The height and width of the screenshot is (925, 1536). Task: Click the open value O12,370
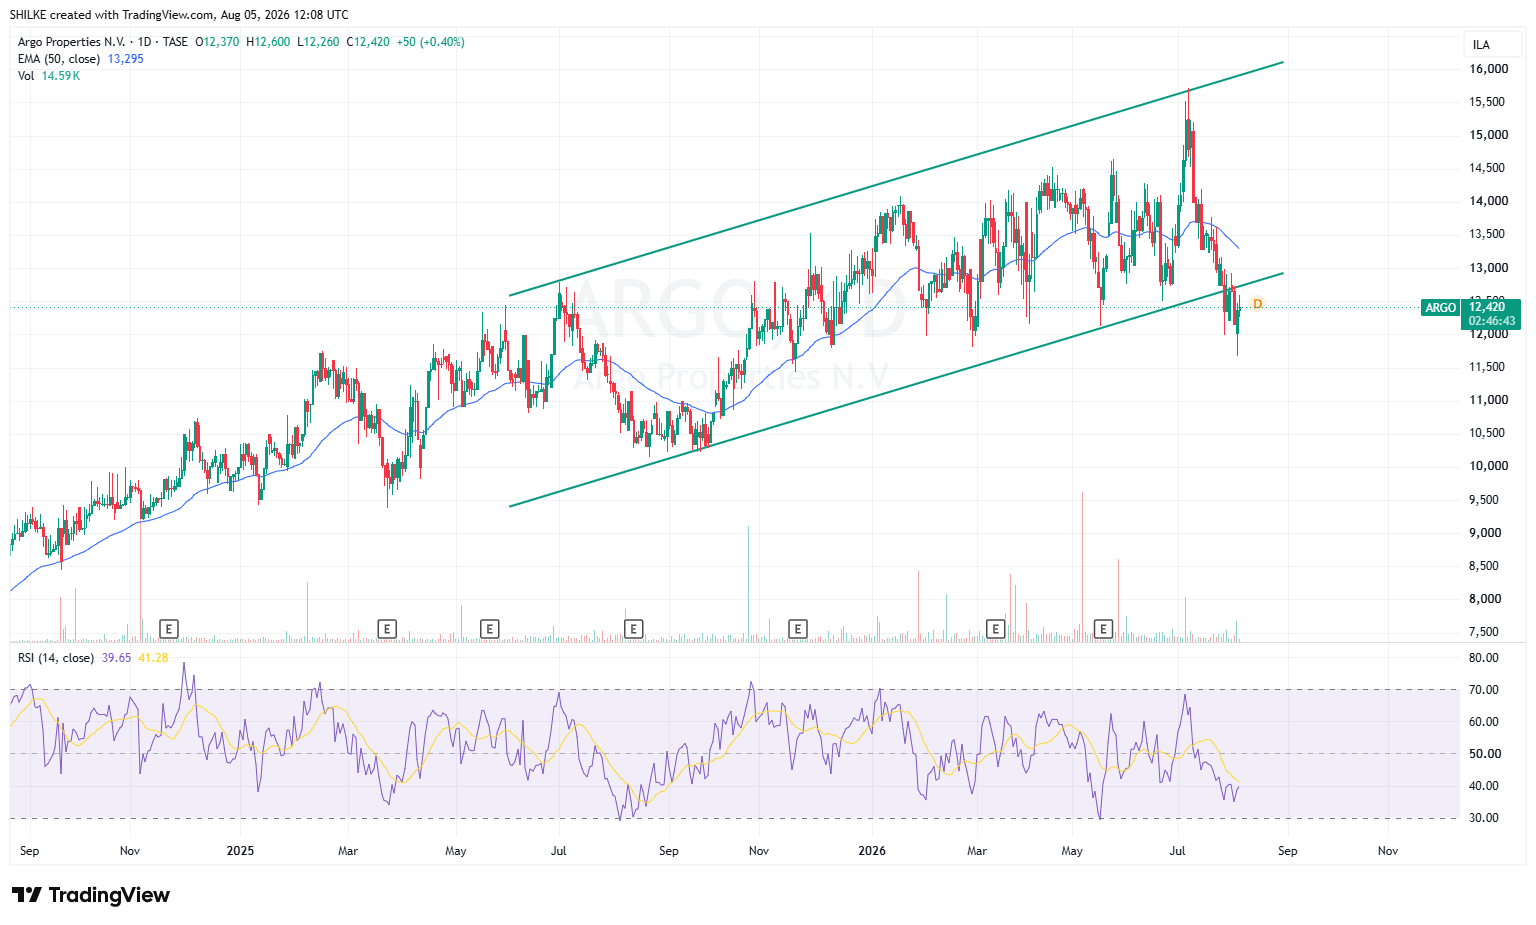(217, 42)
